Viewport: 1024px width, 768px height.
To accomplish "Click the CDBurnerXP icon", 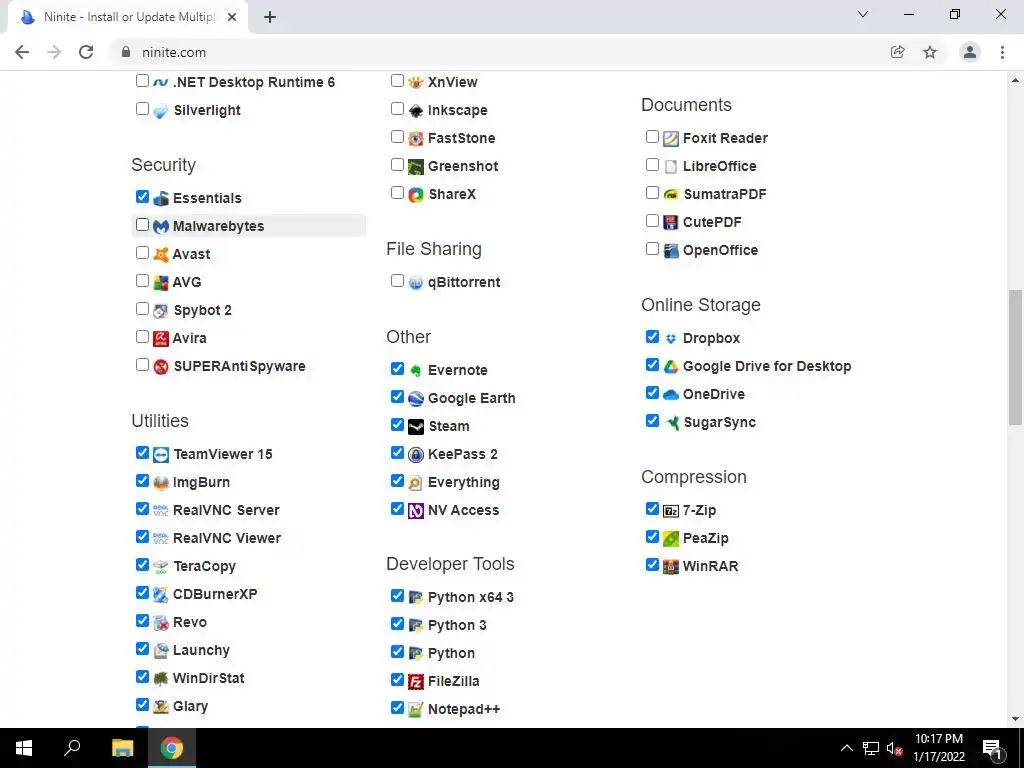I will [161, 595].
